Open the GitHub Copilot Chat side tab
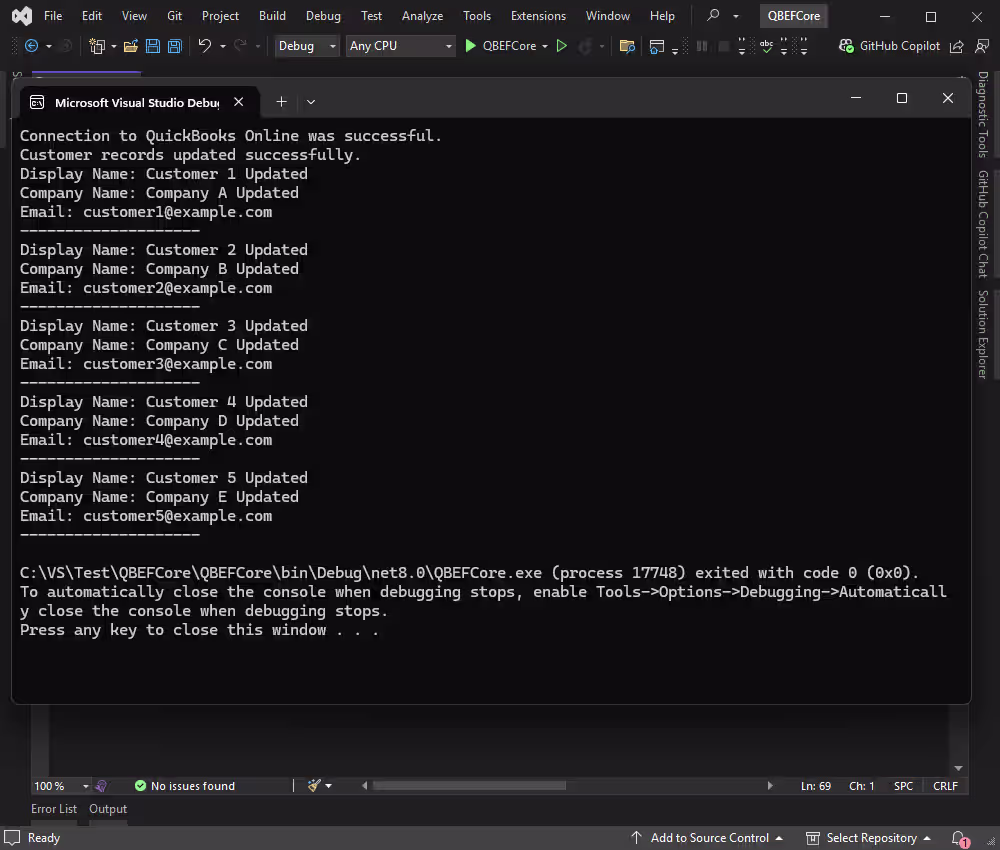The image size is (1000, 850). pos(983,224)
